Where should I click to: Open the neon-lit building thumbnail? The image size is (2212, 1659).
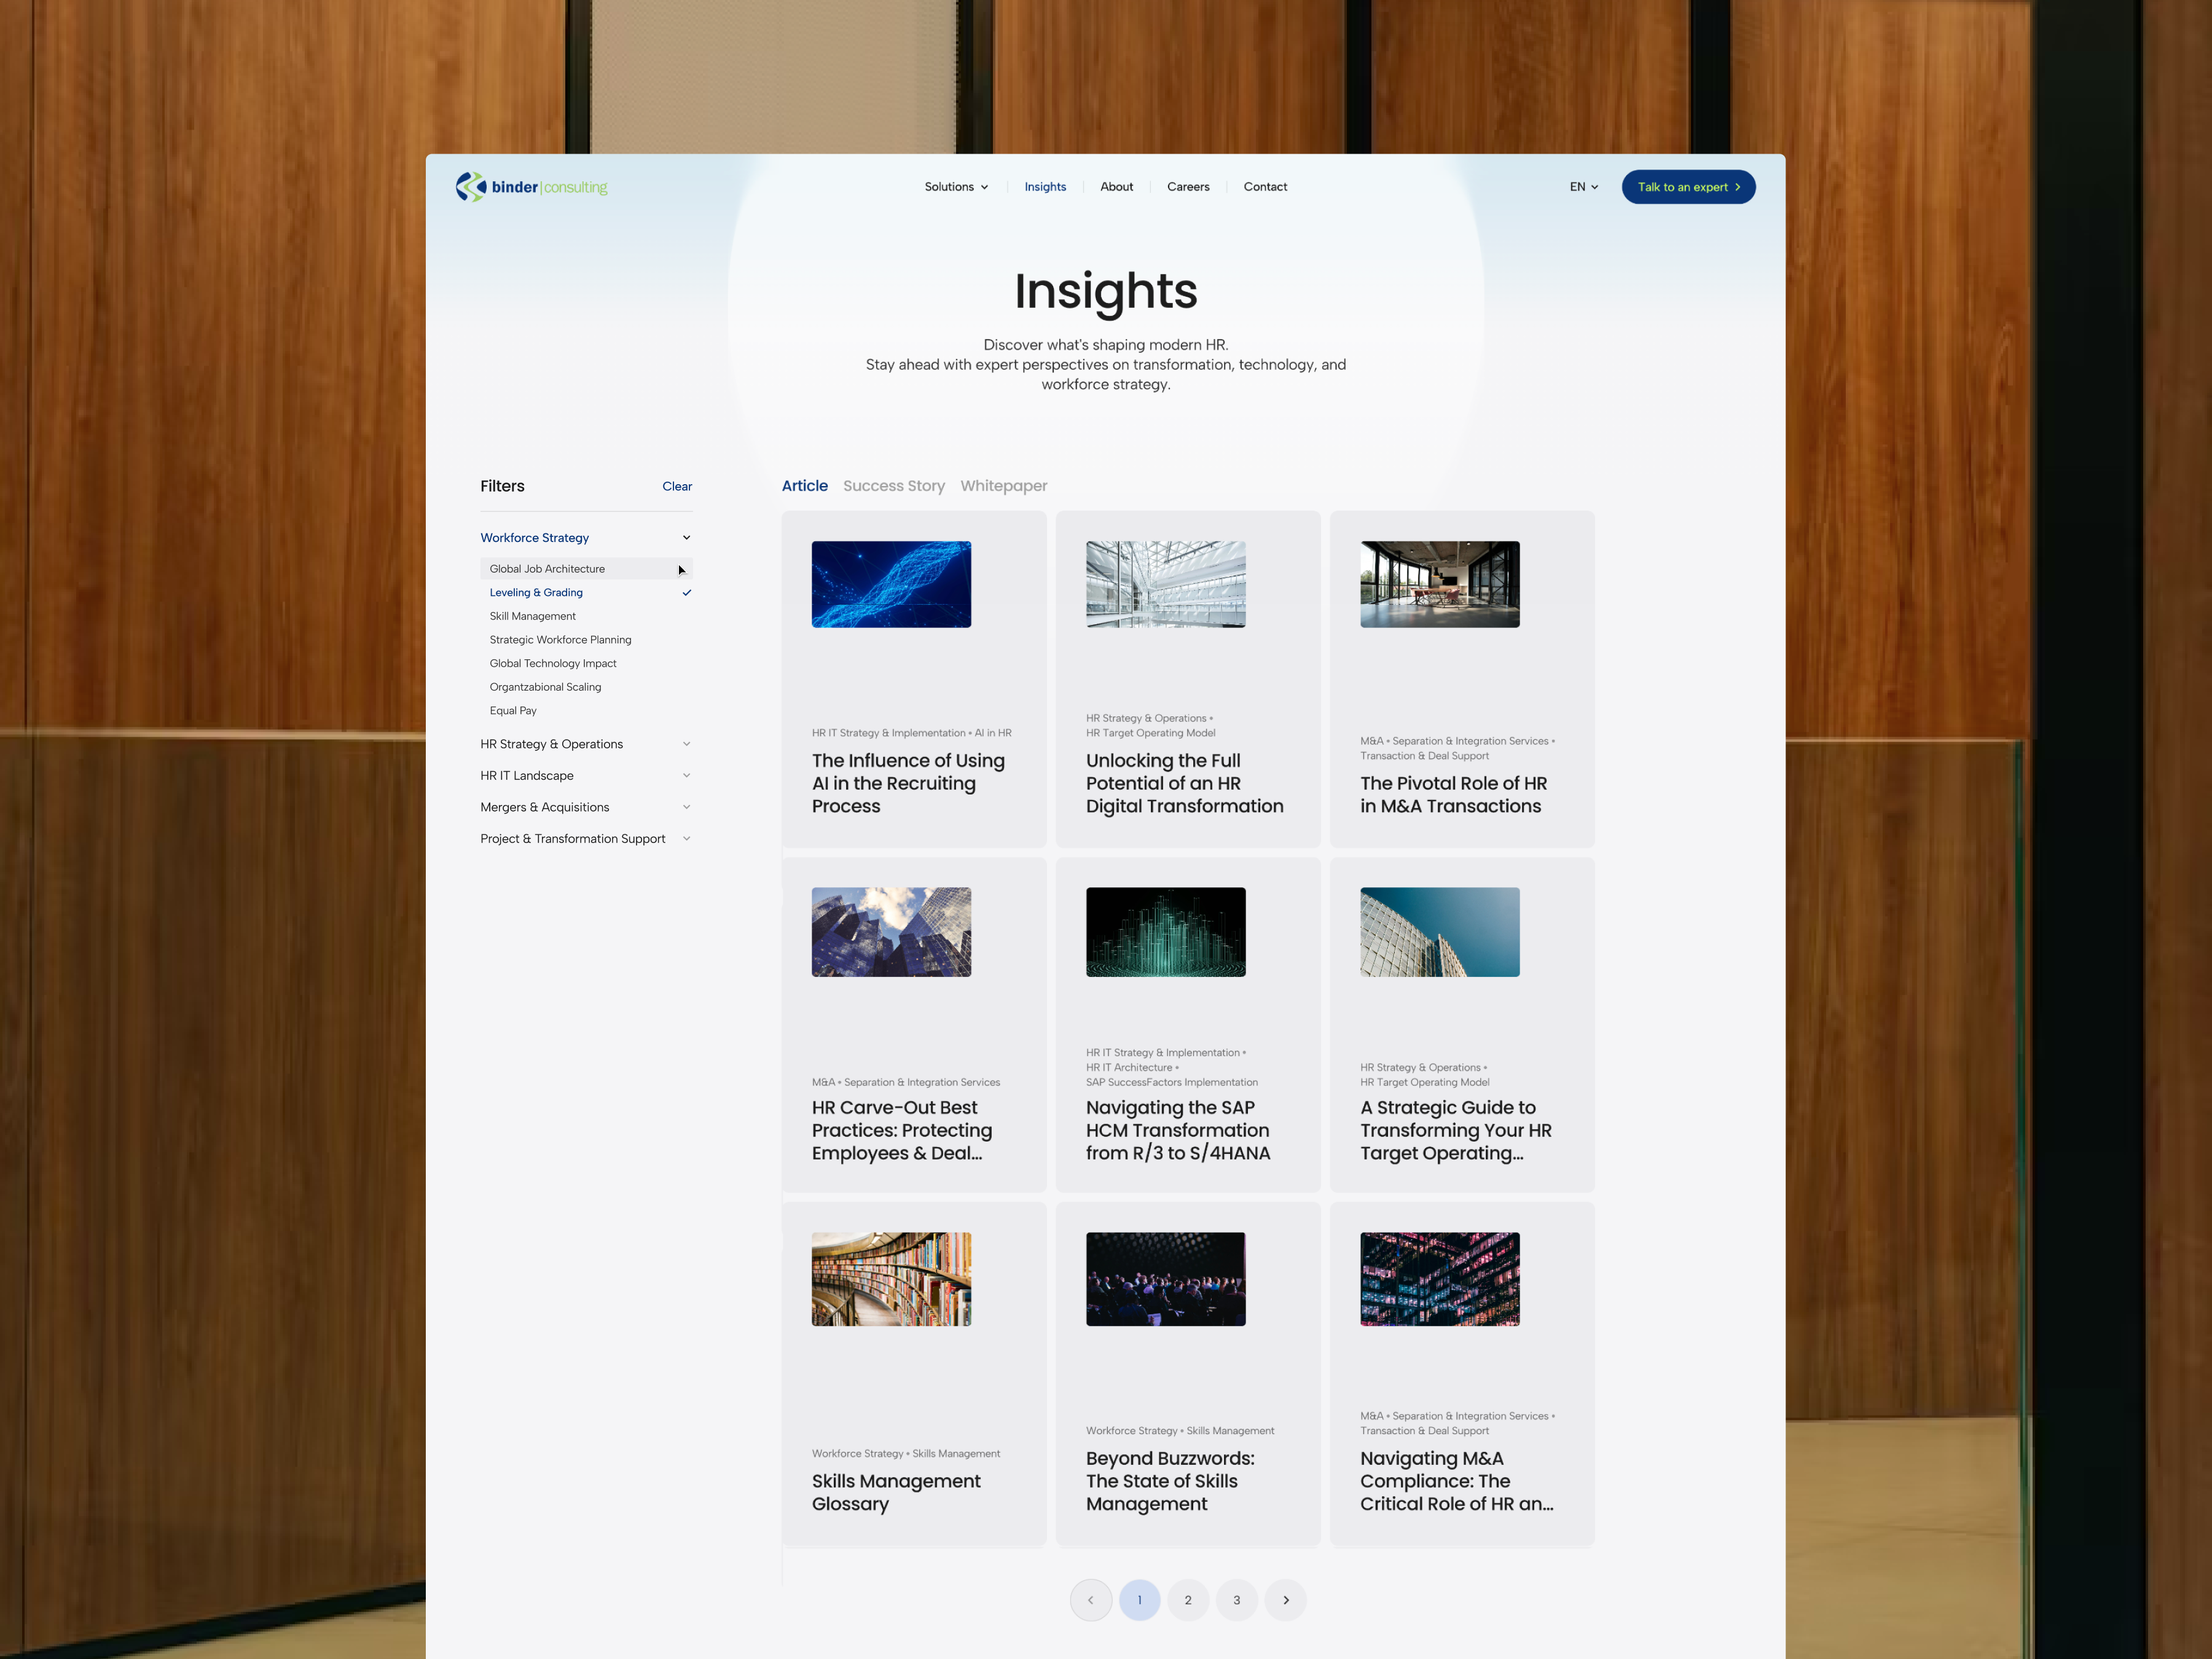[x=1439, y=1279]
